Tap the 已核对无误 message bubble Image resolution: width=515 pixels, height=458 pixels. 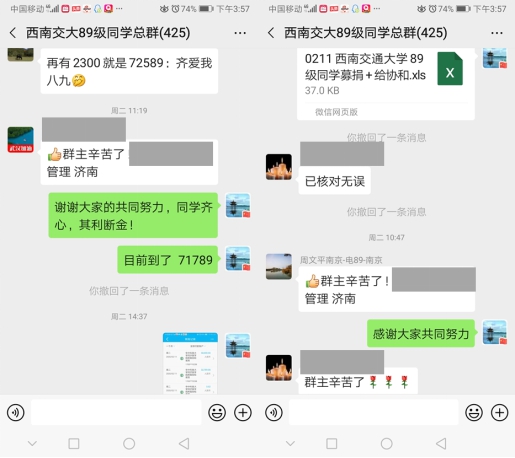click(x=335, y=181)
